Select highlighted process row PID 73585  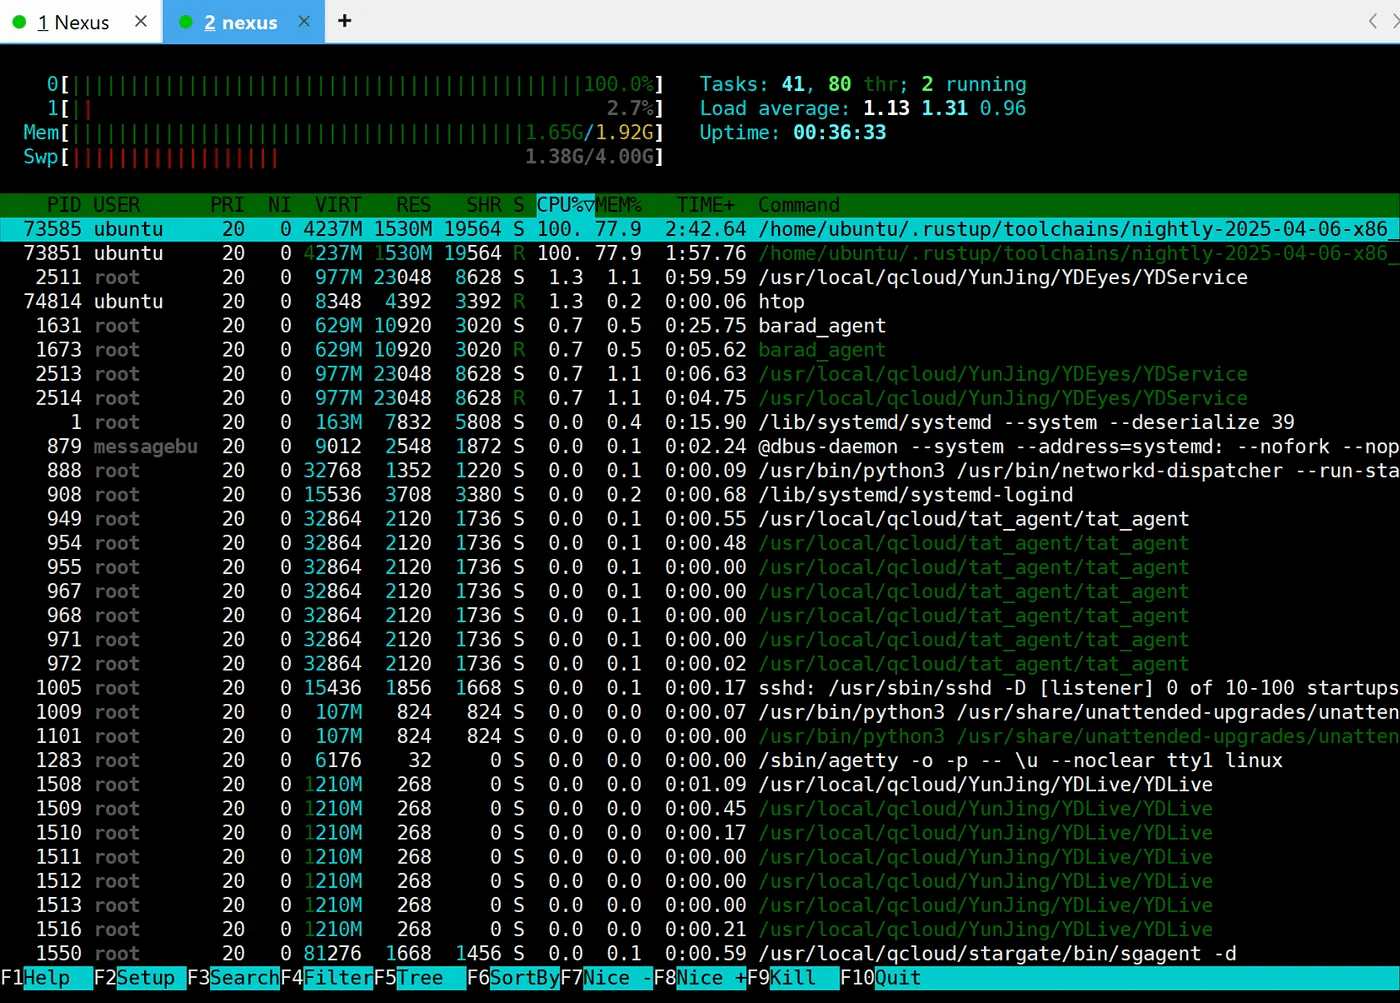pos(700,229)
